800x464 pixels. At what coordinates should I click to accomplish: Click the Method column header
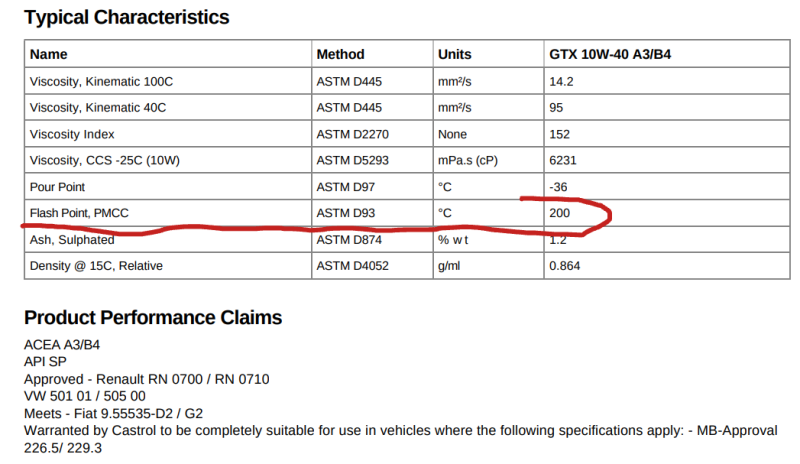(340, 54)
